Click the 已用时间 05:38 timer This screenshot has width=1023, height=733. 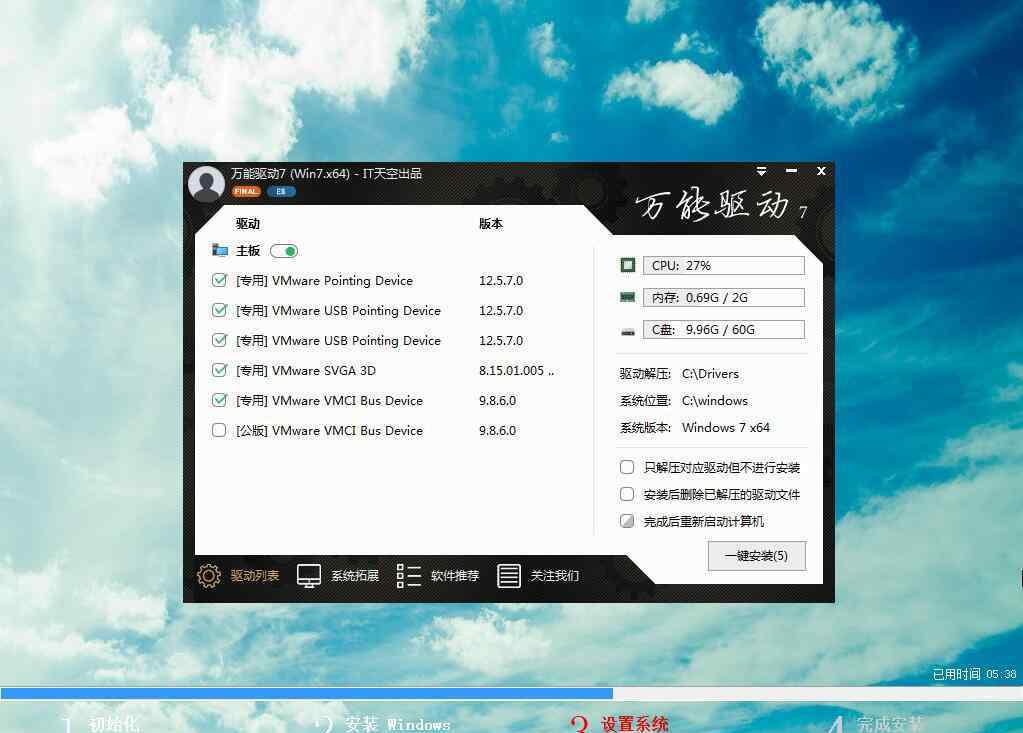pyautogui.click(x=974, y=674)
